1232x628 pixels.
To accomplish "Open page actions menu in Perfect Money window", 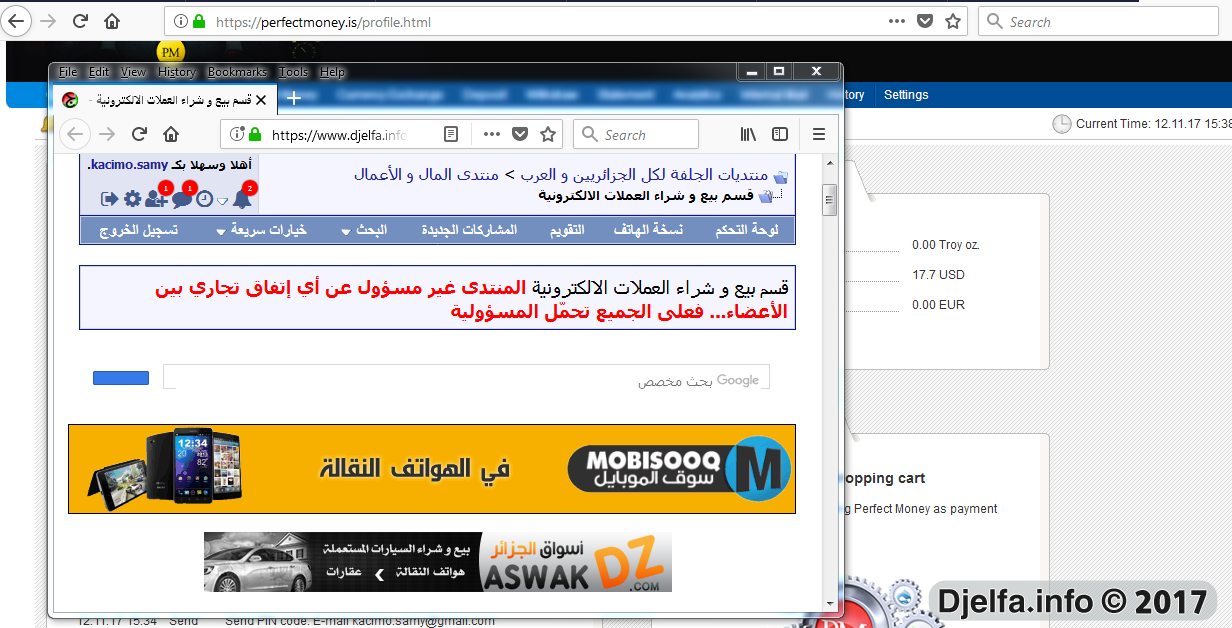I will coord(897,21).
